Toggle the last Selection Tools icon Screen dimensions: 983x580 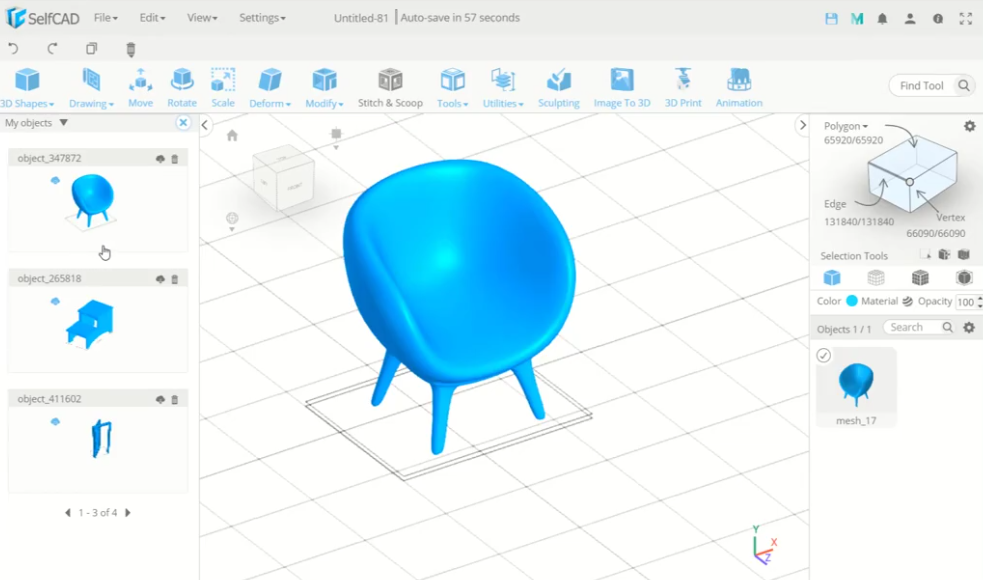(x=964, y=255)
